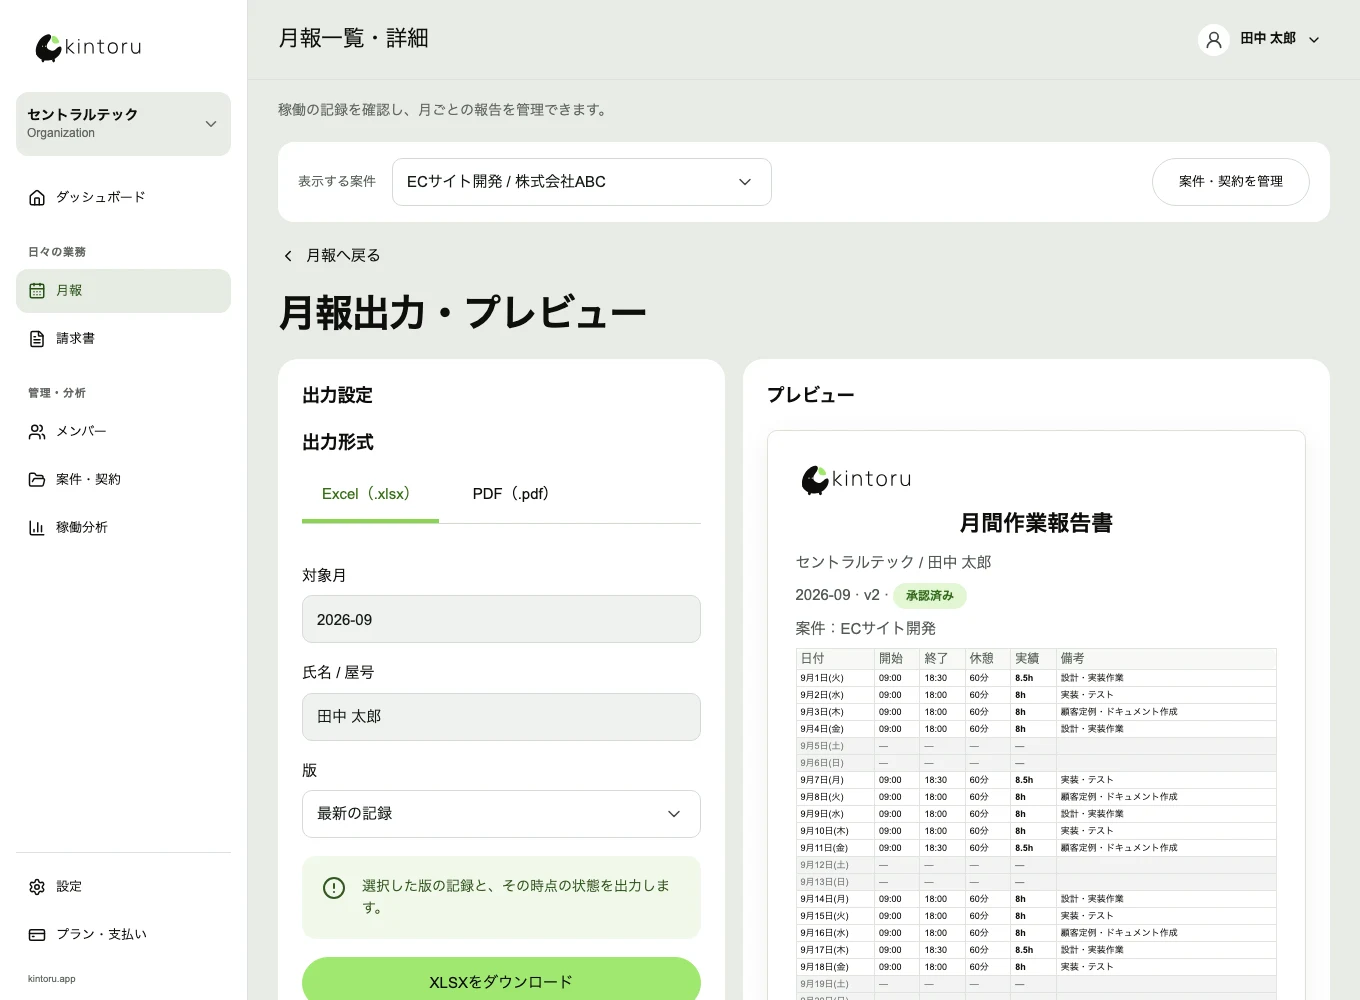Image resolution: width=1360 pixels, height=1000 pixels.
Task: Click the プラン・支払い card icon
Action: (37, 934)
